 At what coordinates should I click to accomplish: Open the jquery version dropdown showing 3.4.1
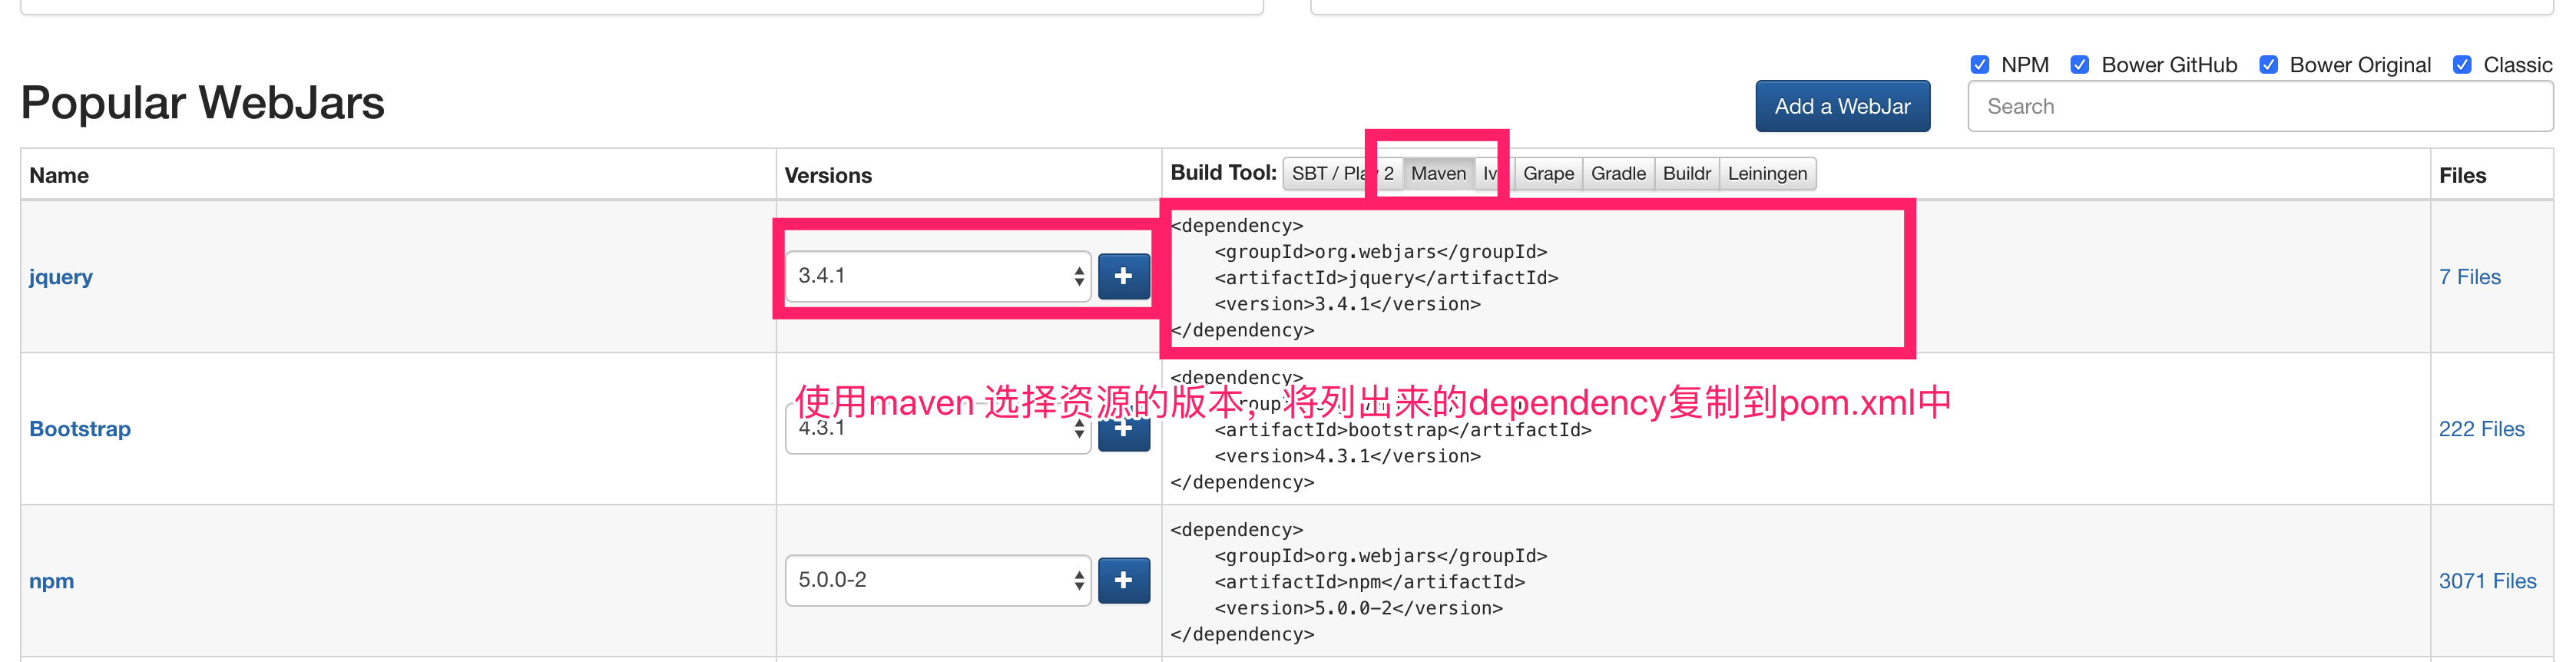coord(938,276)
